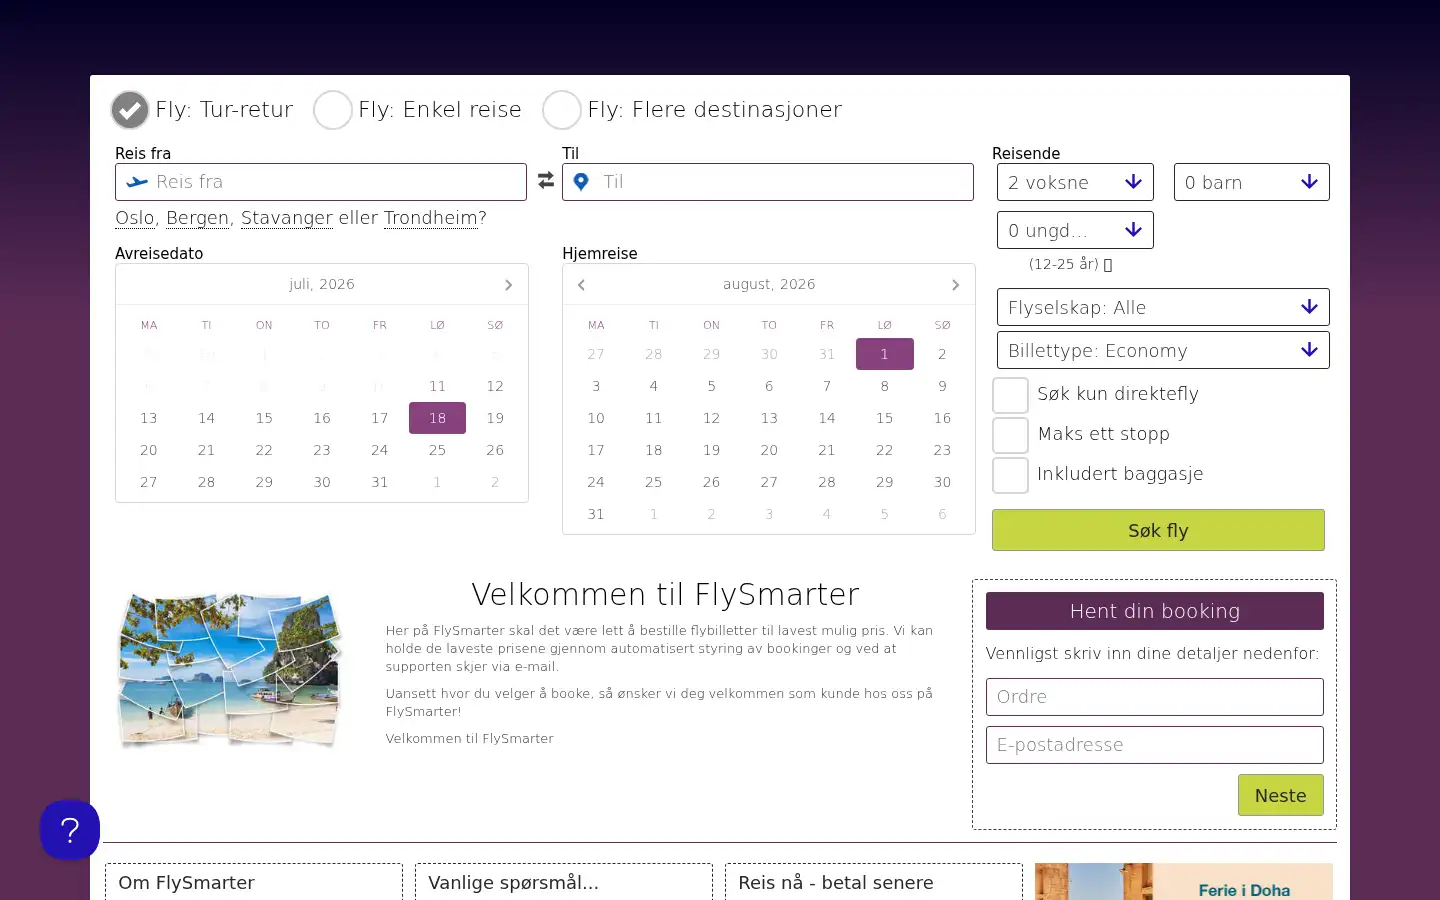Click the Neste button
Image resolution: width=1440 pixels, height=900 pixels.
point(1280,795)
